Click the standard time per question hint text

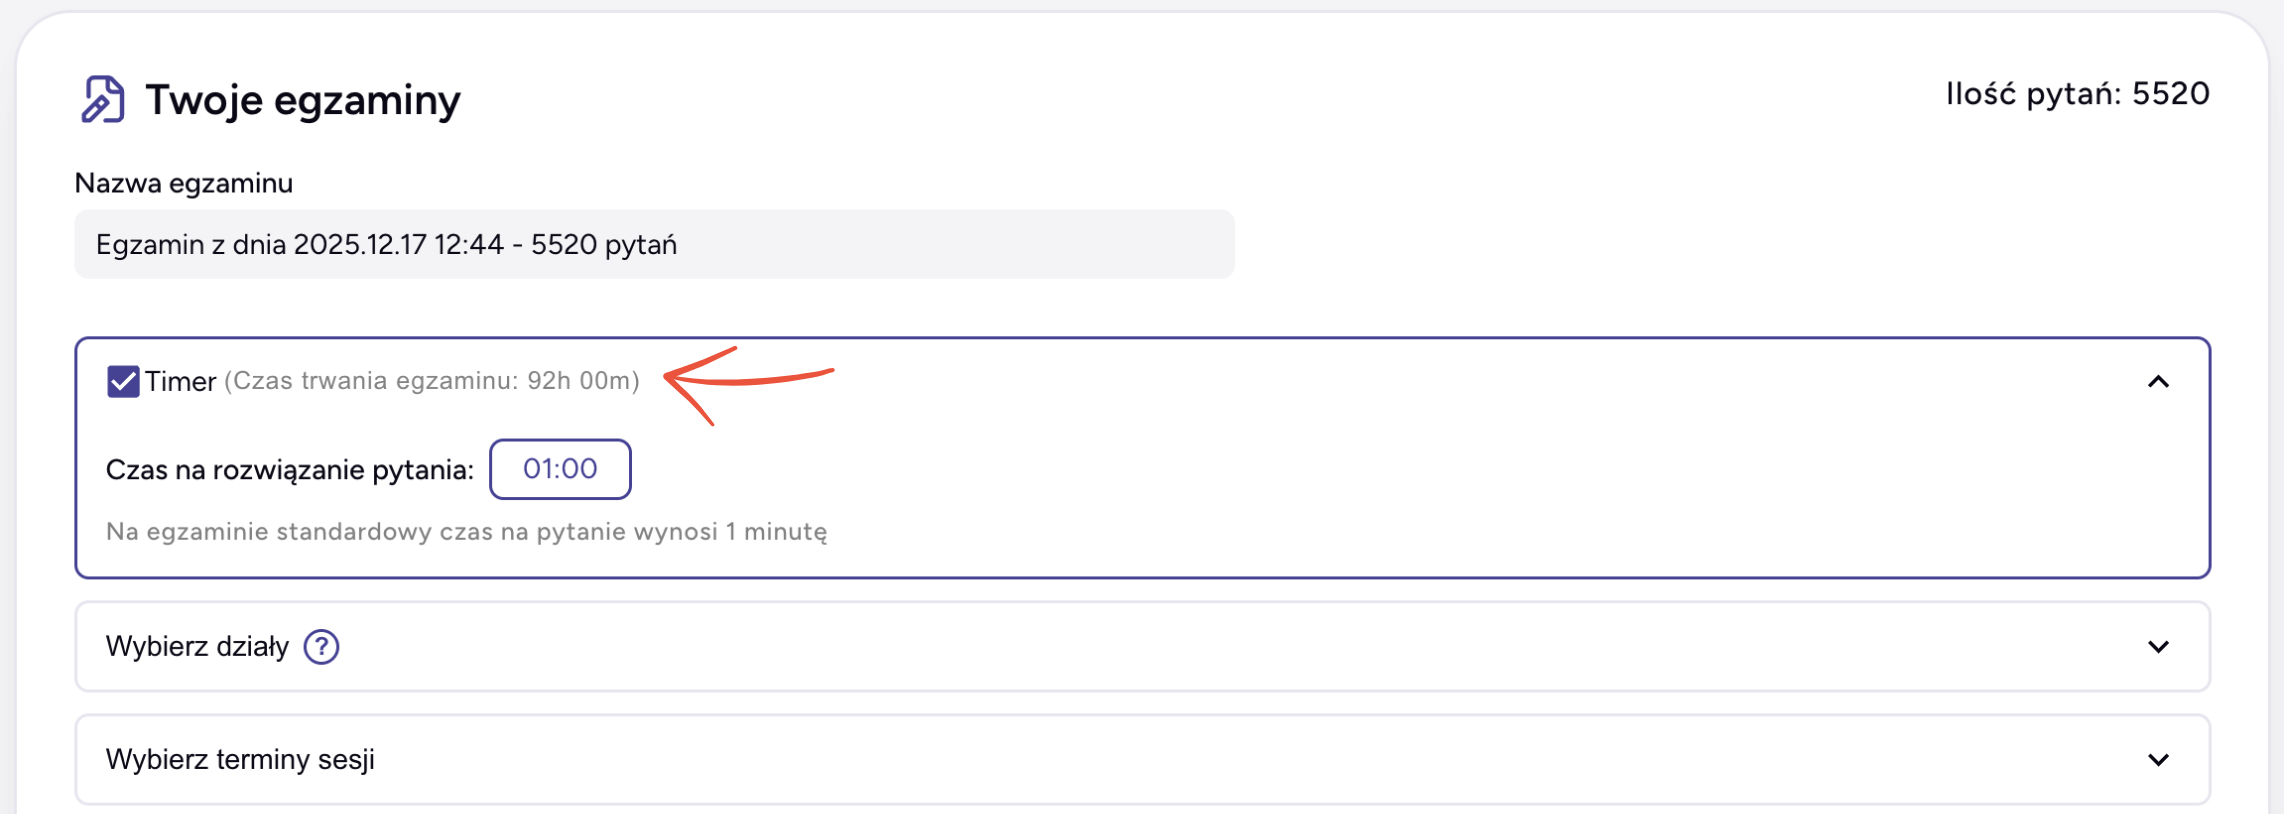click(466, 532)
